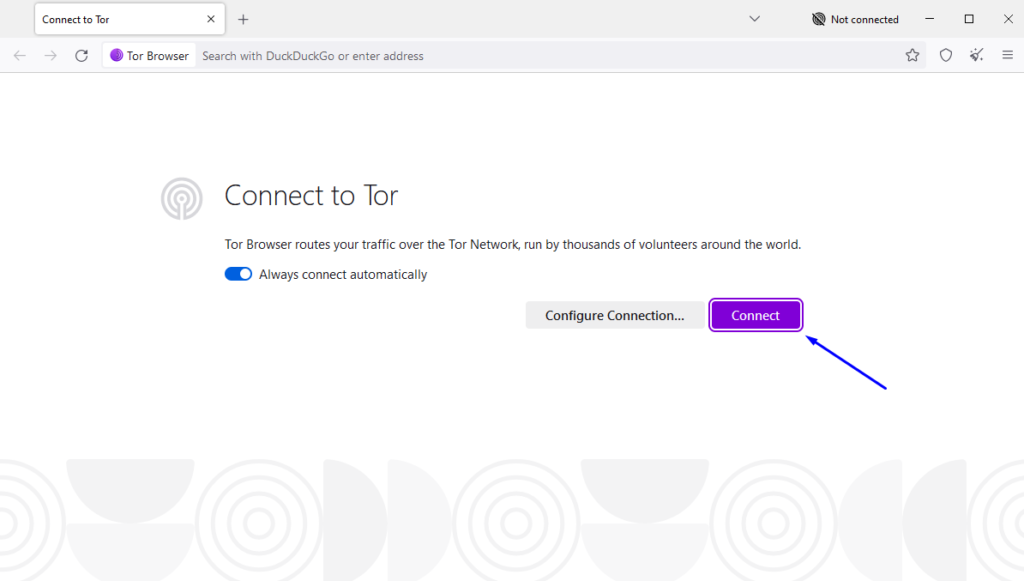This screenshot has height=581, width=1024.
Task: Click the 'Connect to Tor' page heading
Action: click(x=311, y=195)
